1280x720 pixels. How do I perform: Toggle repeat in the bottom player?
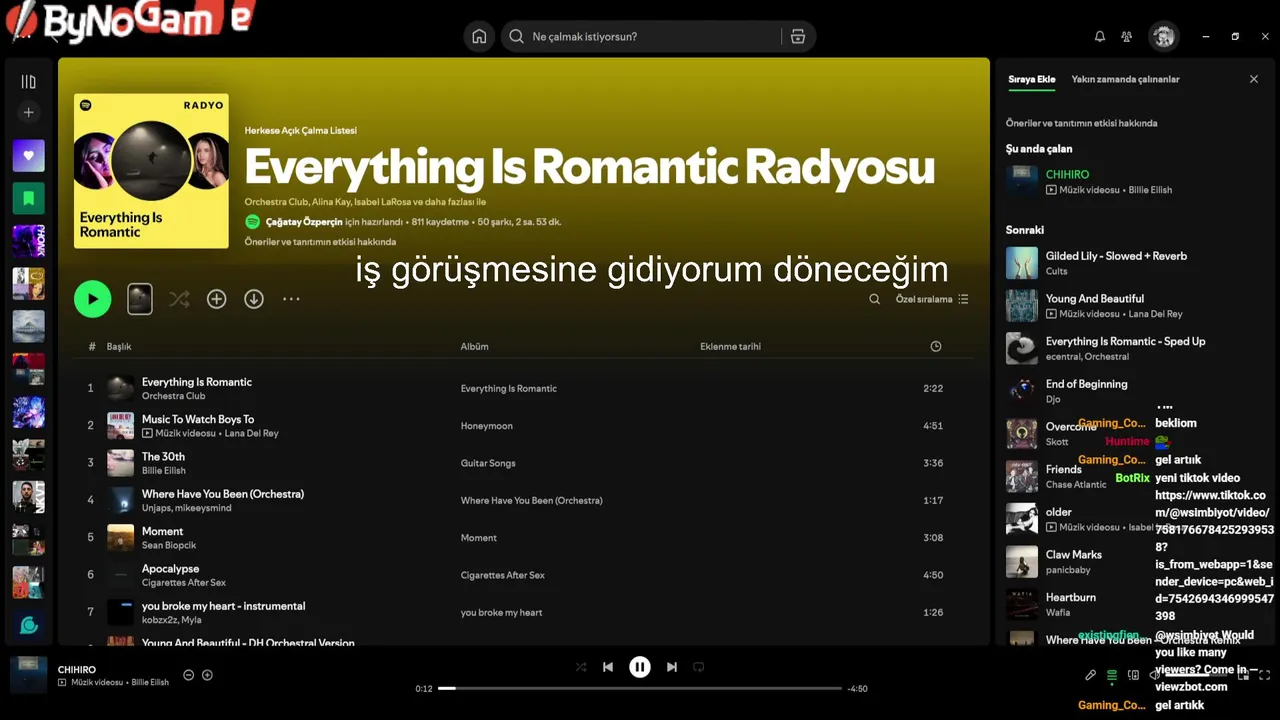pyautogui.click(x=699, y=667)
